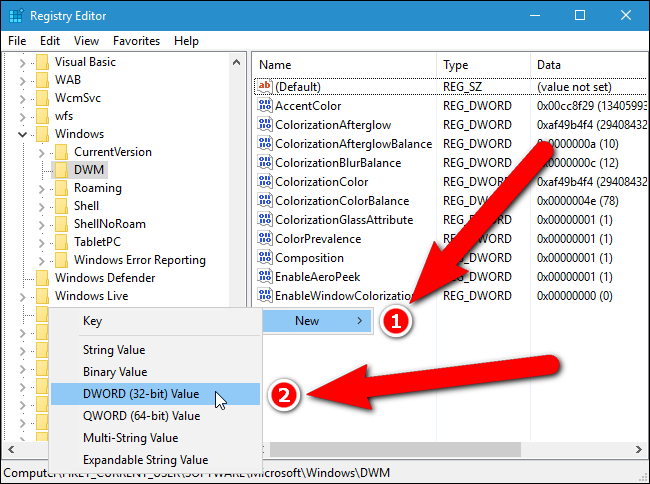650x484 pixels.
Task: Click the CurrentVersion folder icon
Action: (61, 152)
